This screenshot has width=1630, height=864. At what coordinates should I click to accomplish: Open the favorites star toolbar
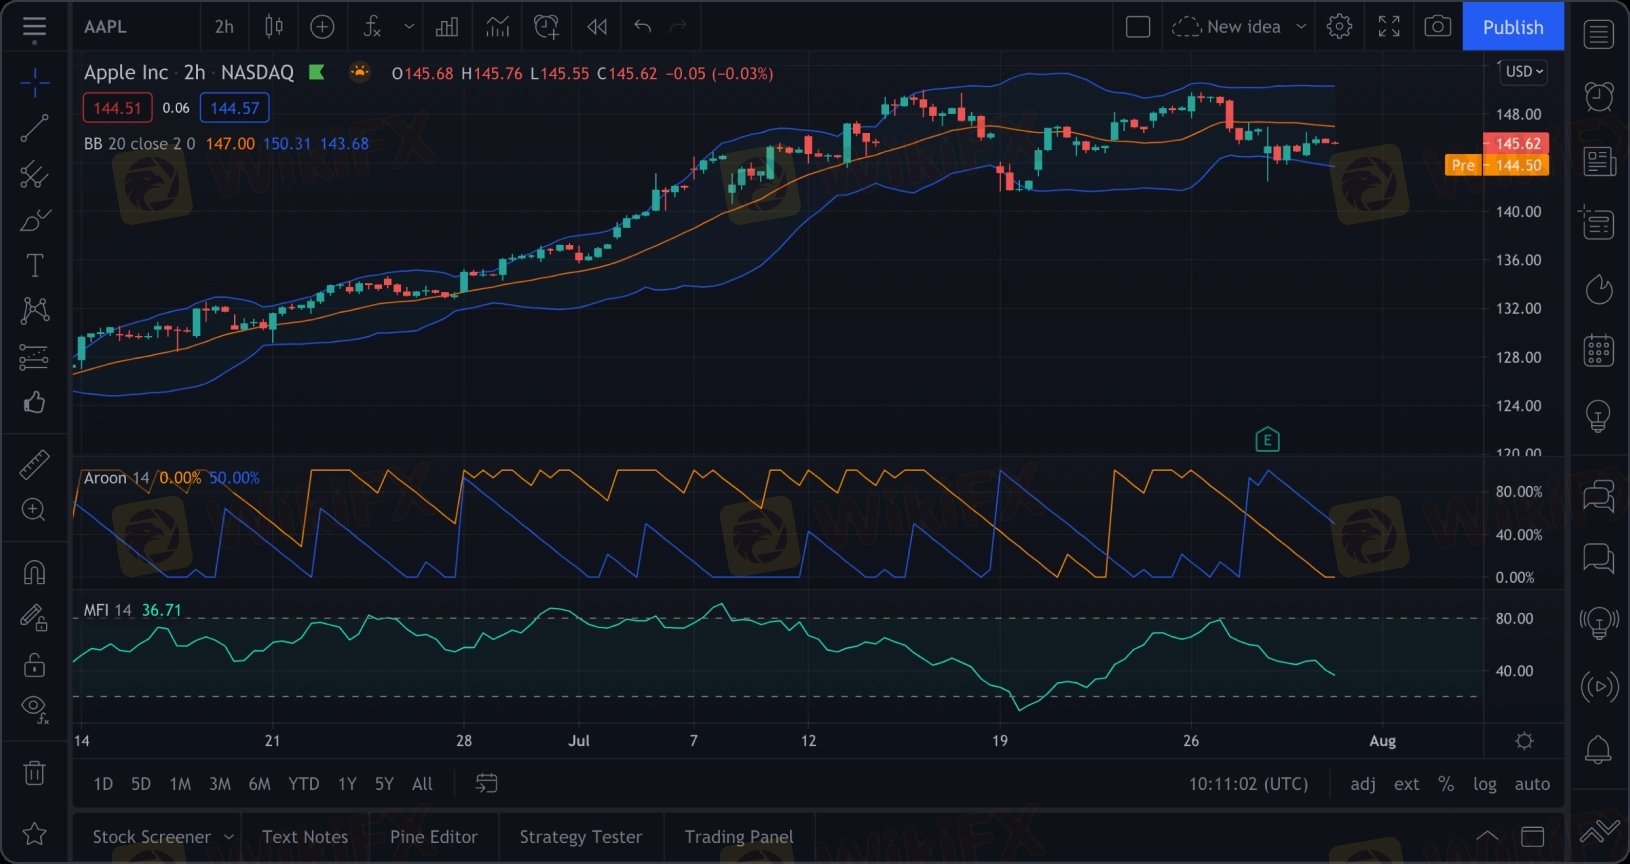[x=34, y=833]
